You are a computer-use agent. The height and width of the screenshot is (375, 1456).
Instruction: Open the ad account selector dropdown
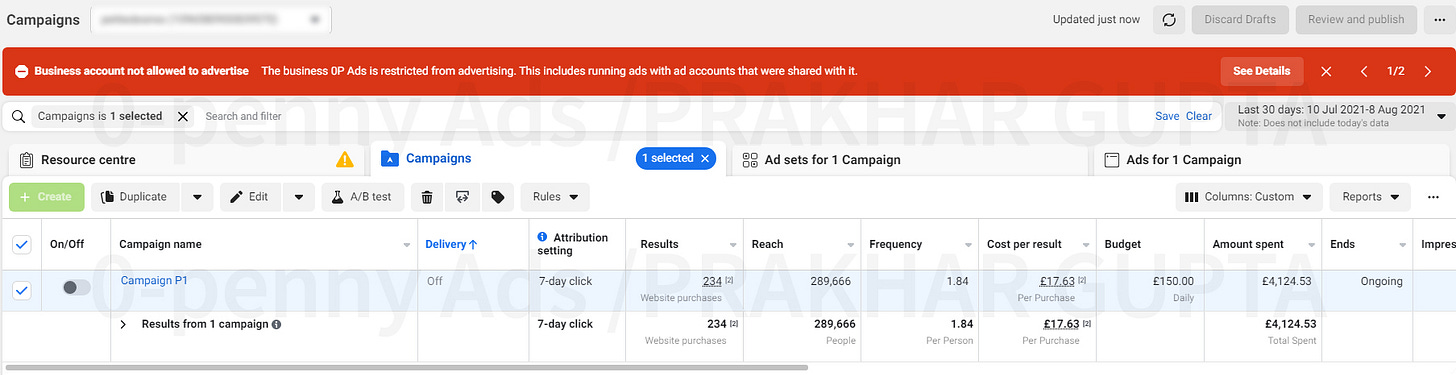[x=211, y=19]
